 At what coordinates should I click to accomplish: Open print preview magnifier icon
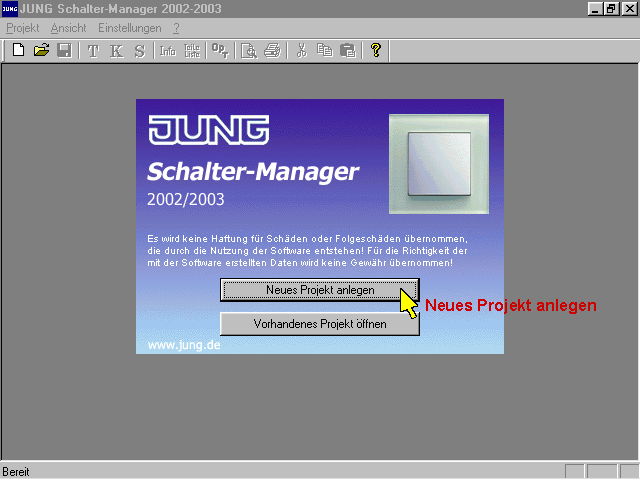click(x=249, y=51)
